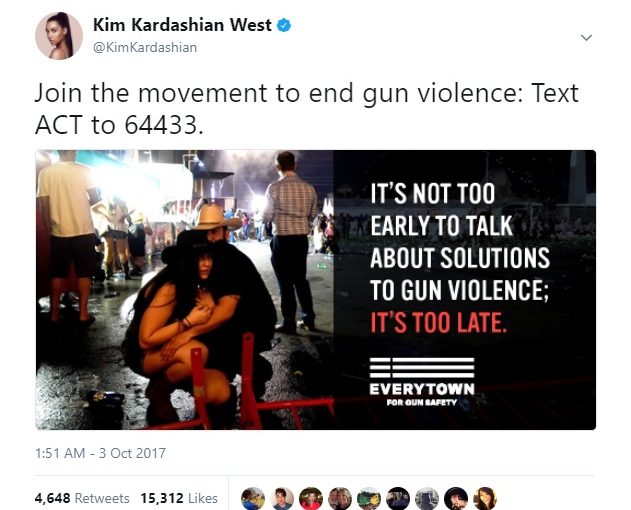Click the second liker avatar after the Likes count
The image size is (631, 510).
pos(282,499)
